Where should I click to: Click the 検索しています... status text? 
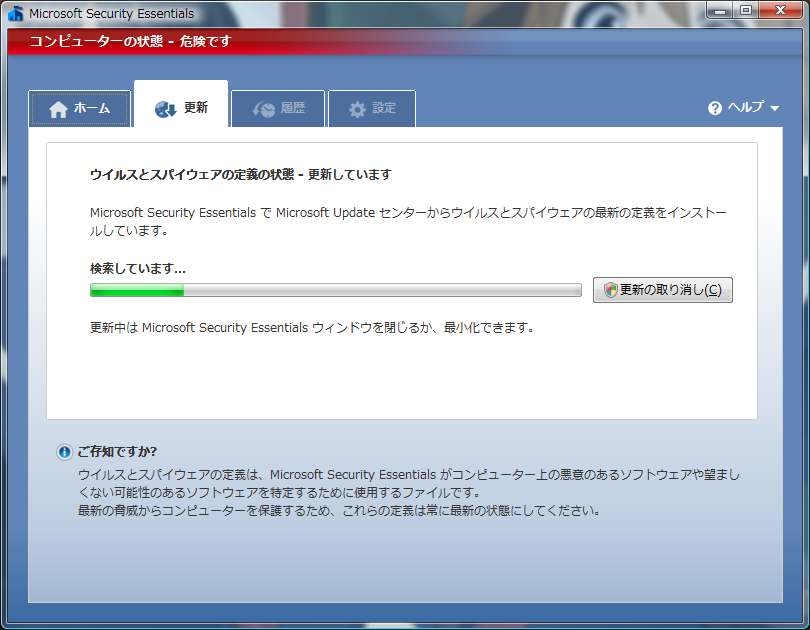[137, 269]
